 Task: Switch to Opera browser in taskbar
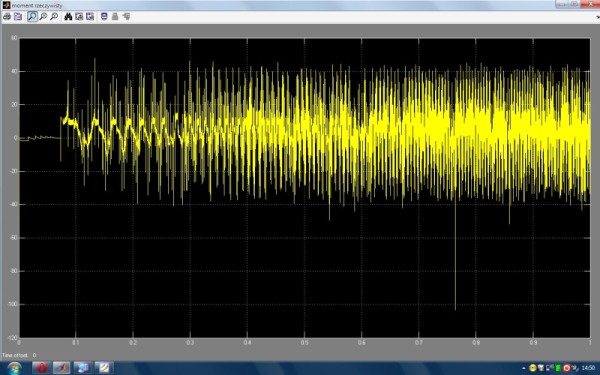click(x=41, y=368)
